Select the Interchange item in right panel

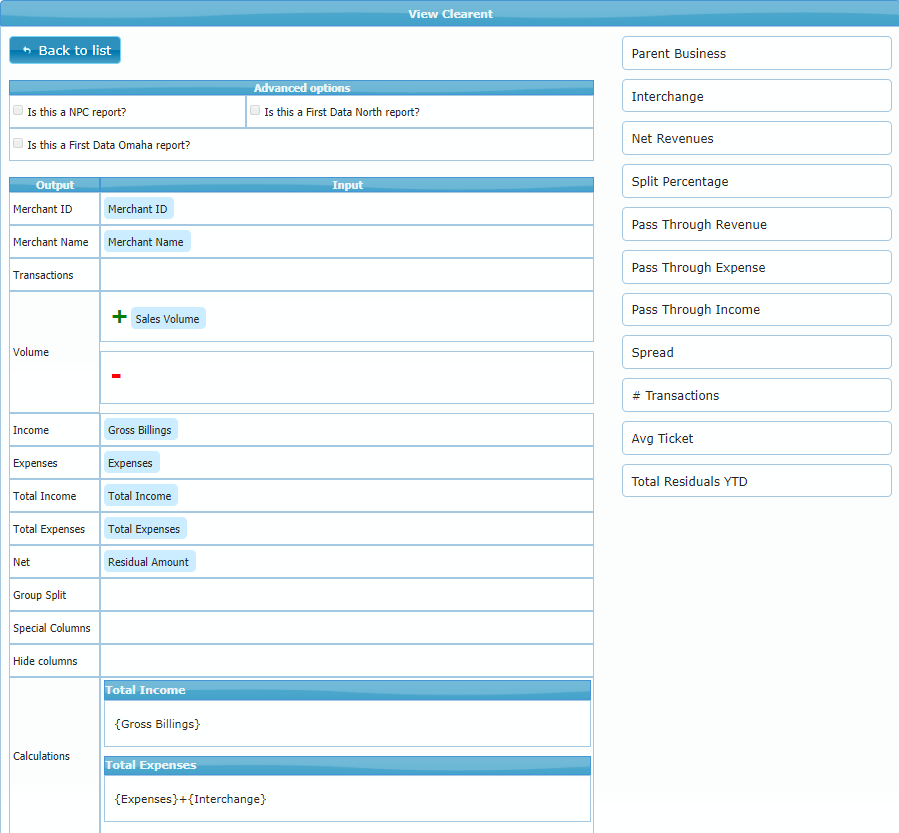[x=756, y=97]
